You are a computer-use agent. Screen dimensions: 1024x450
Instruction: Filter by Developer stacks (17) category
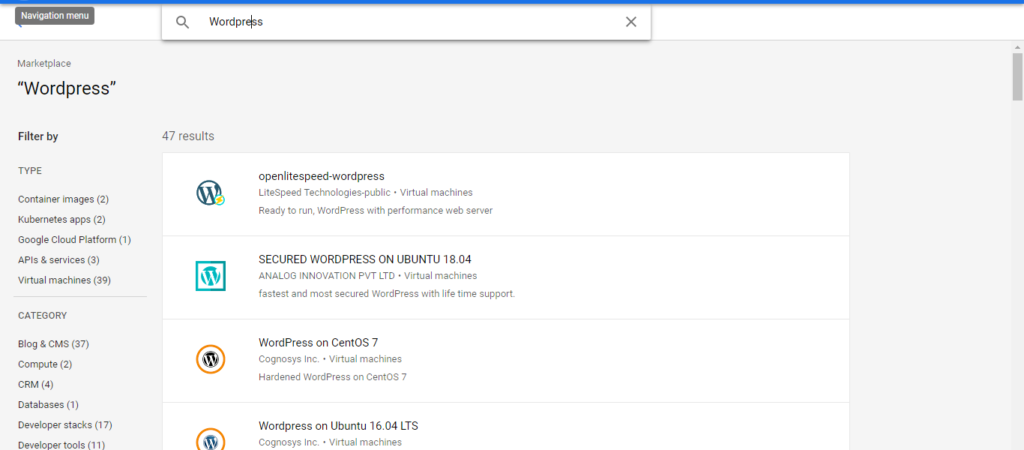click(65, 425)
